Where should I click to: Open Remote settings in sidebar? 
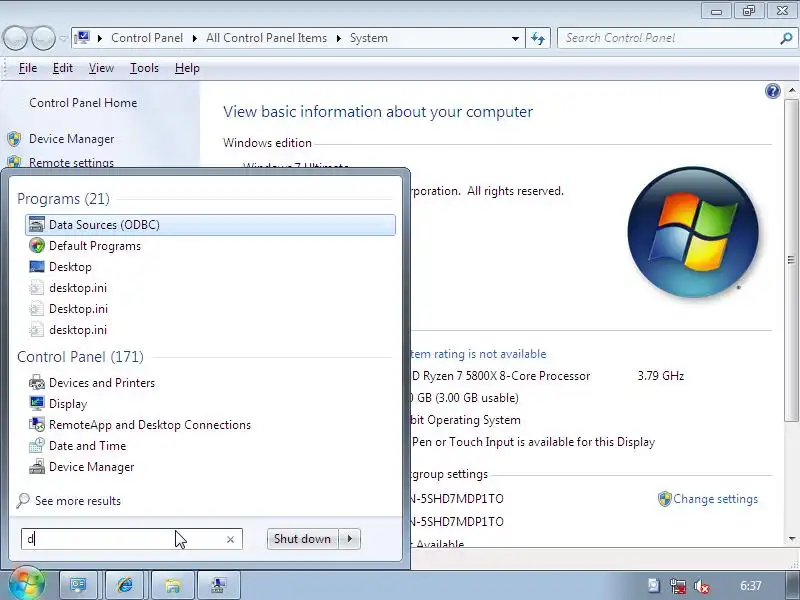71,163
